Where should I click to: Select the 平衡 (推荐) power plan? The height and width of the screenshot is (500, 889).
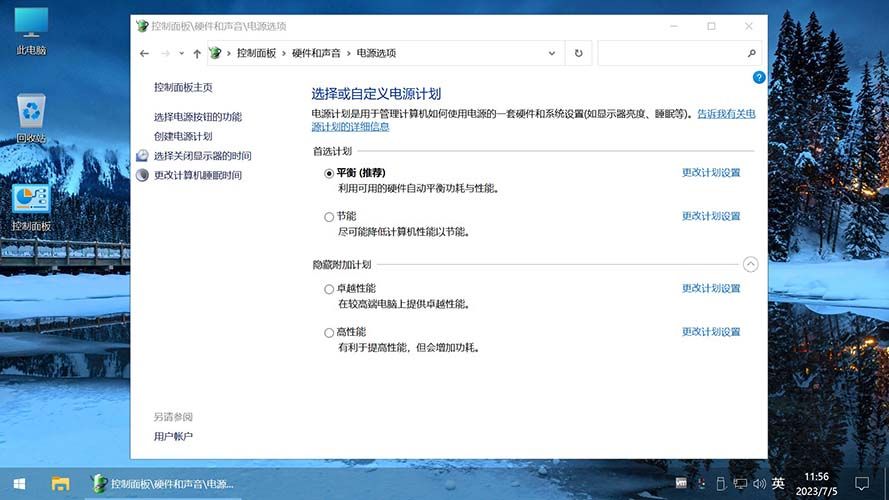[x=329, y=173]
